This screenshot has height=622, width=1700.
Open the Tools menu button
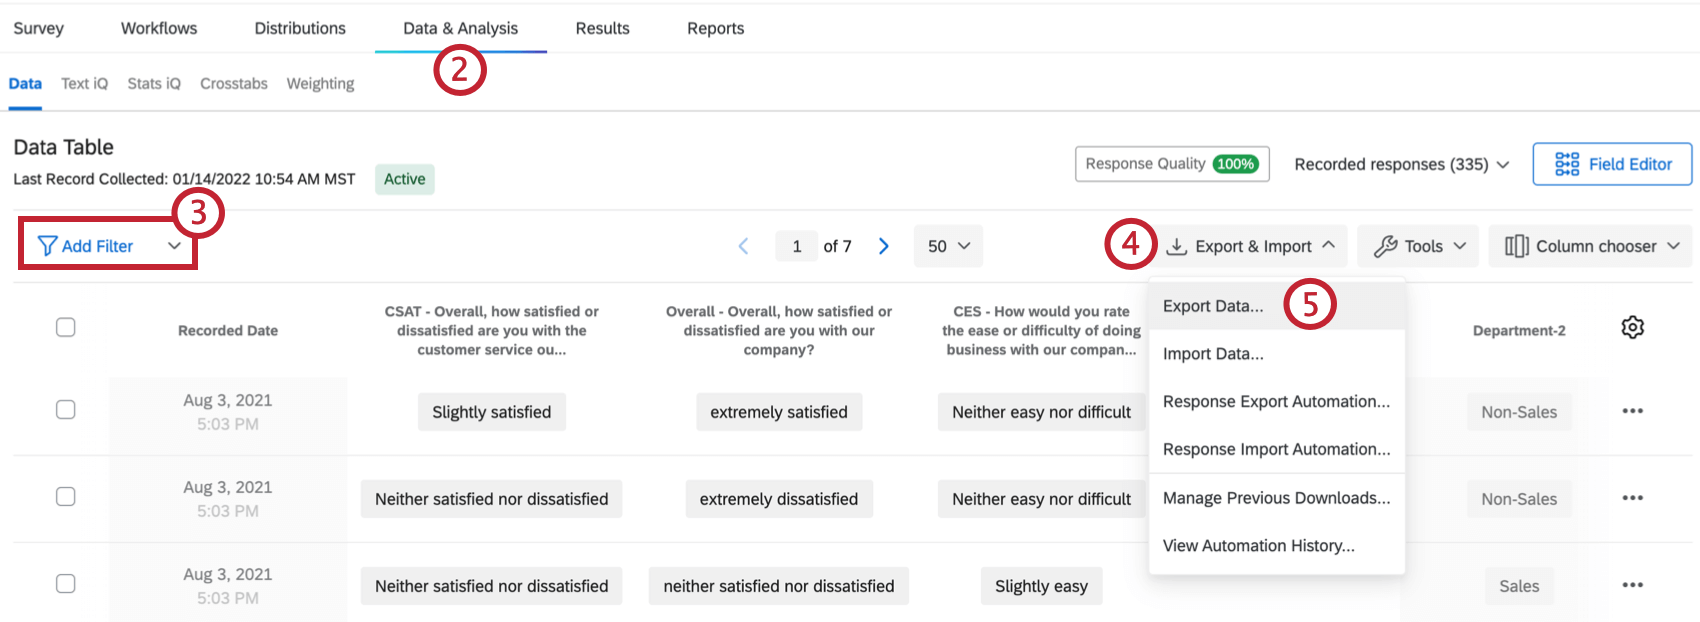[1420, 246]
